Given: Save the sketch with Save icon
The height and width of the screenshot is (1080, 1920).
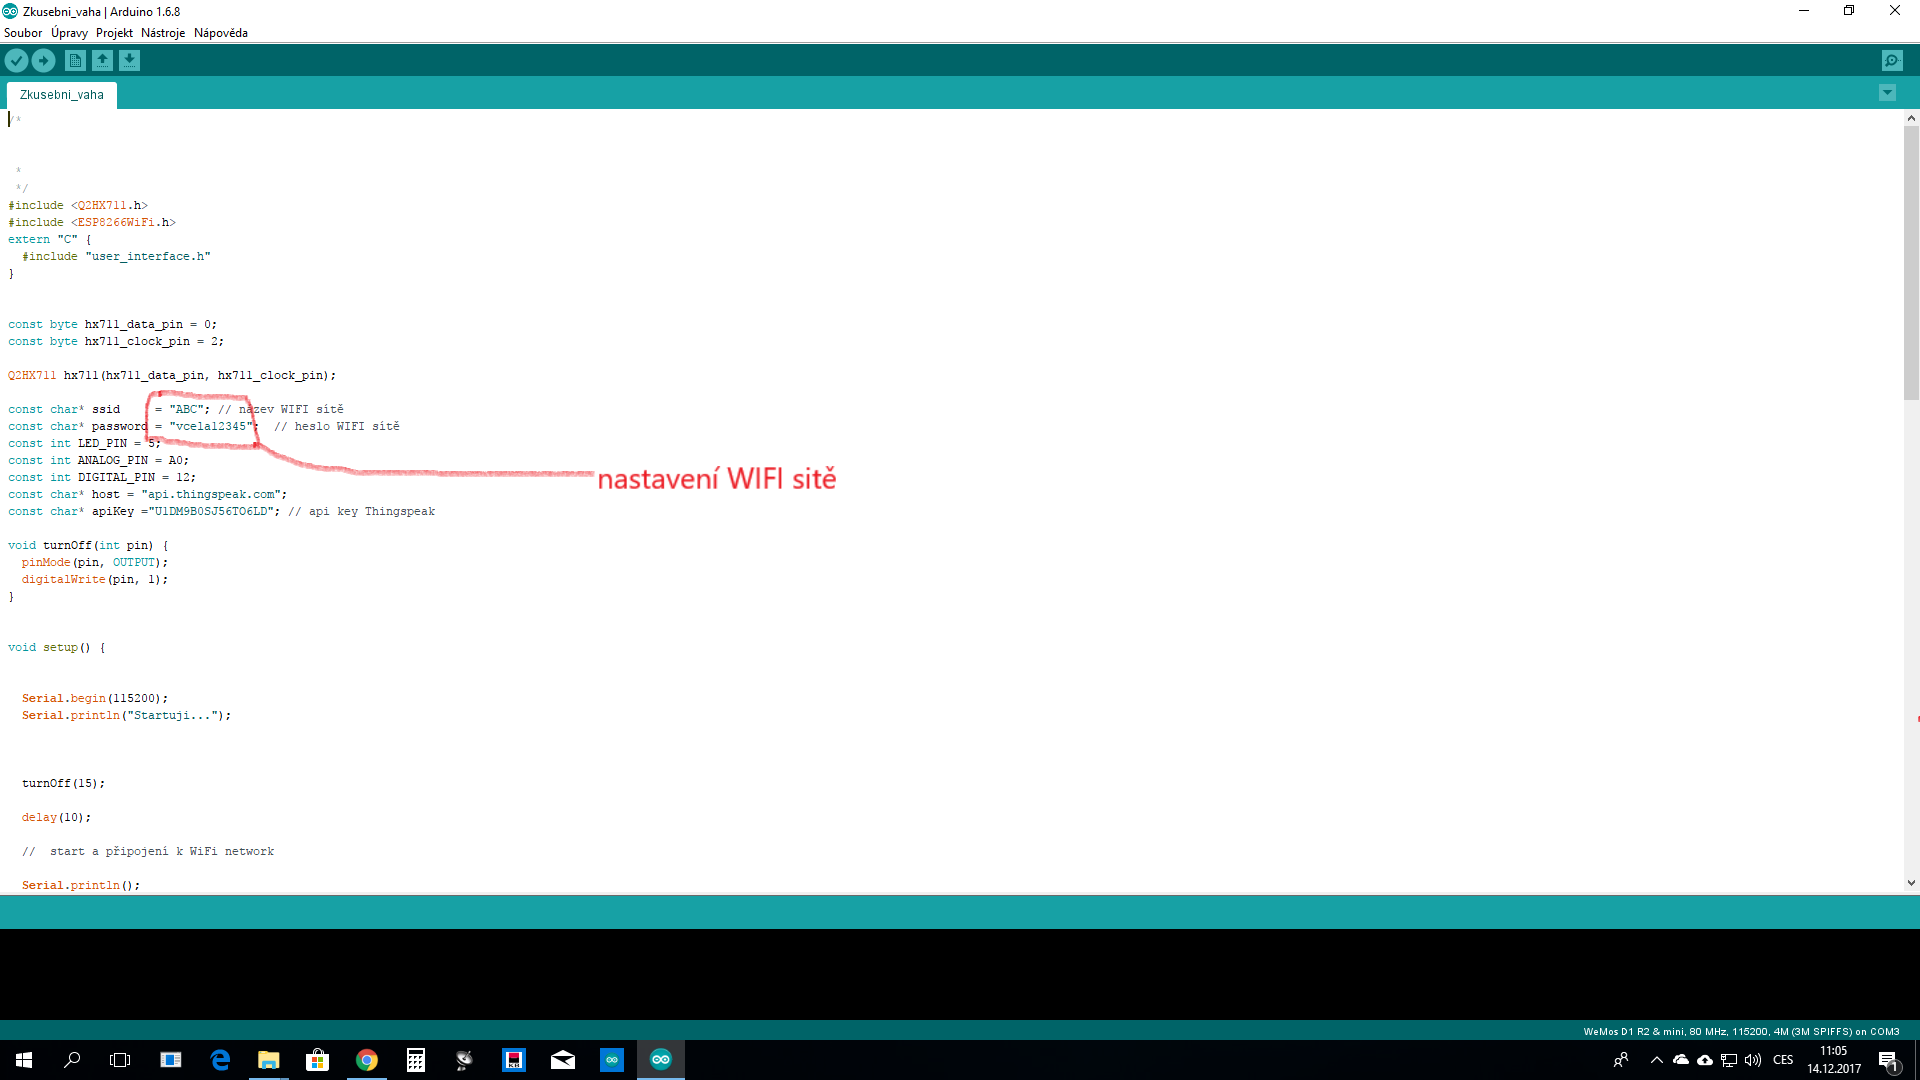Looking at the screenshot, I should [129, 61].
